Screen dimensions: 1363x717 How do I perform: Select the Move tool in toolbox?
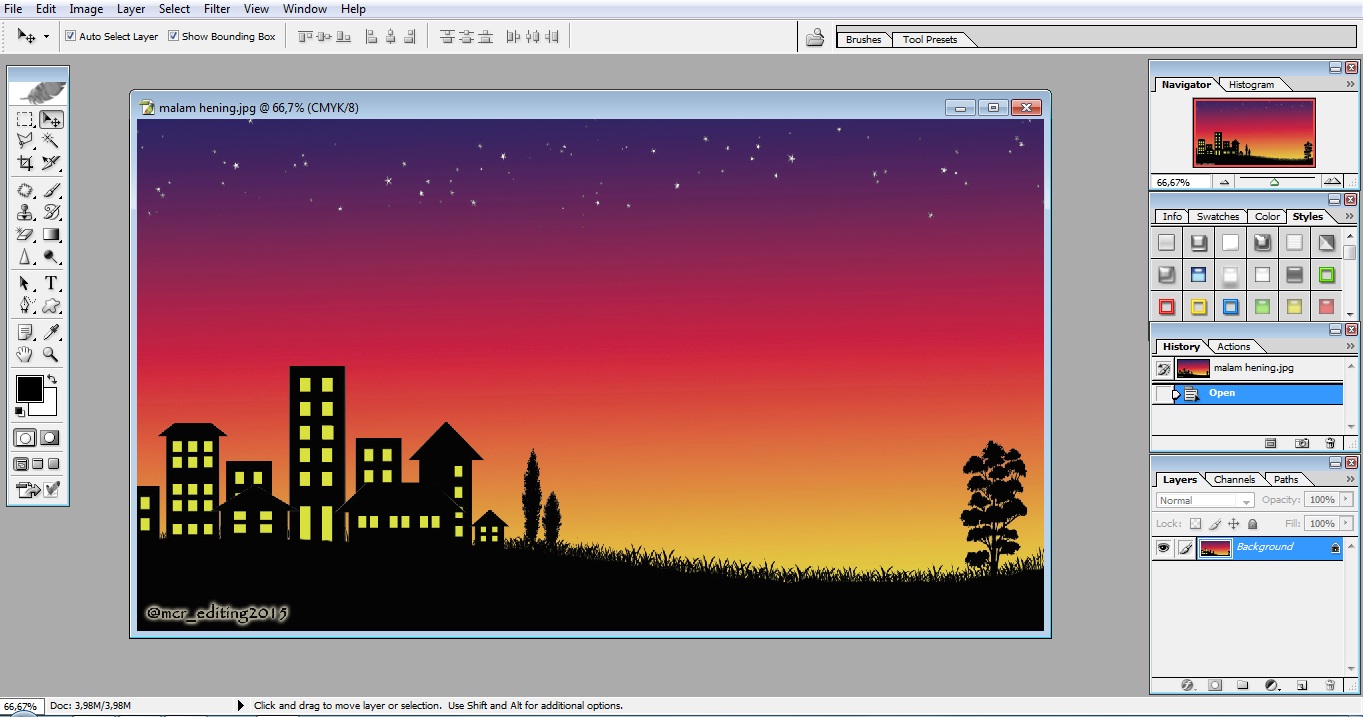[51, 120]
